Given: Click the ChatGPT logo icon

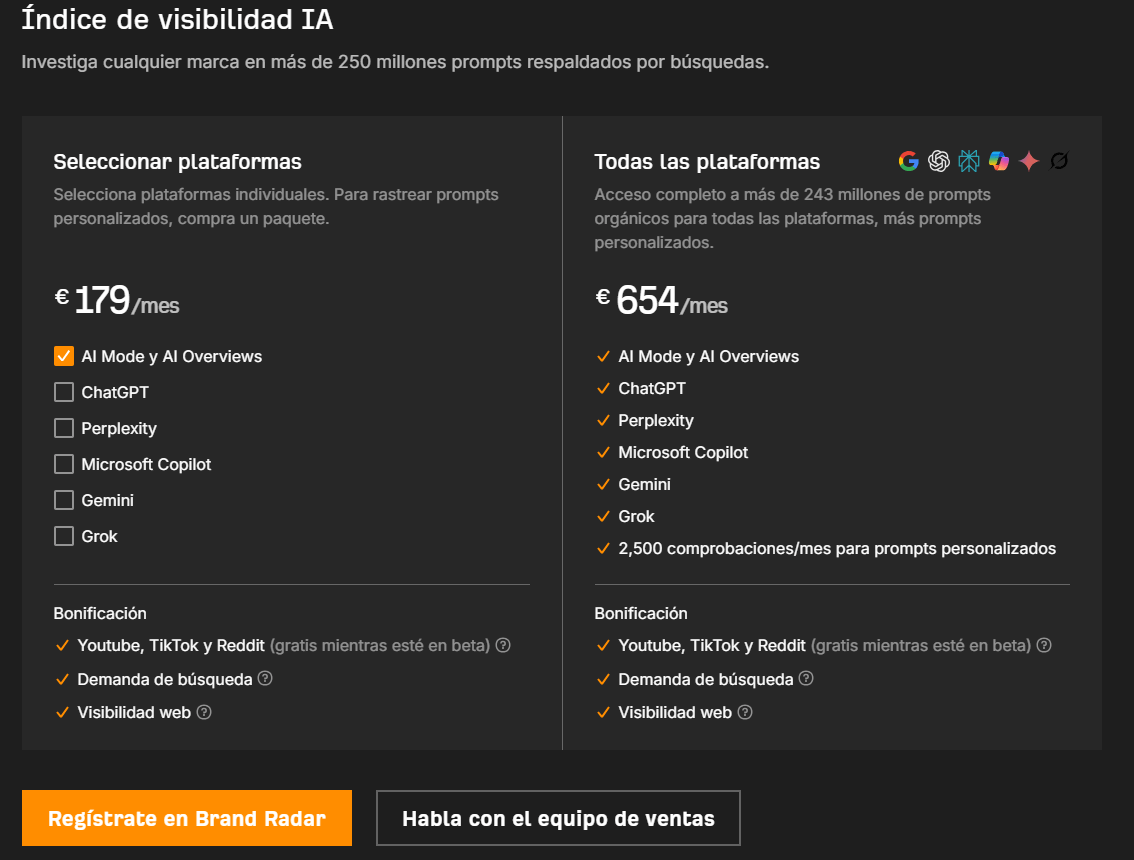Looking at the screenshot, I should [939, 161].
